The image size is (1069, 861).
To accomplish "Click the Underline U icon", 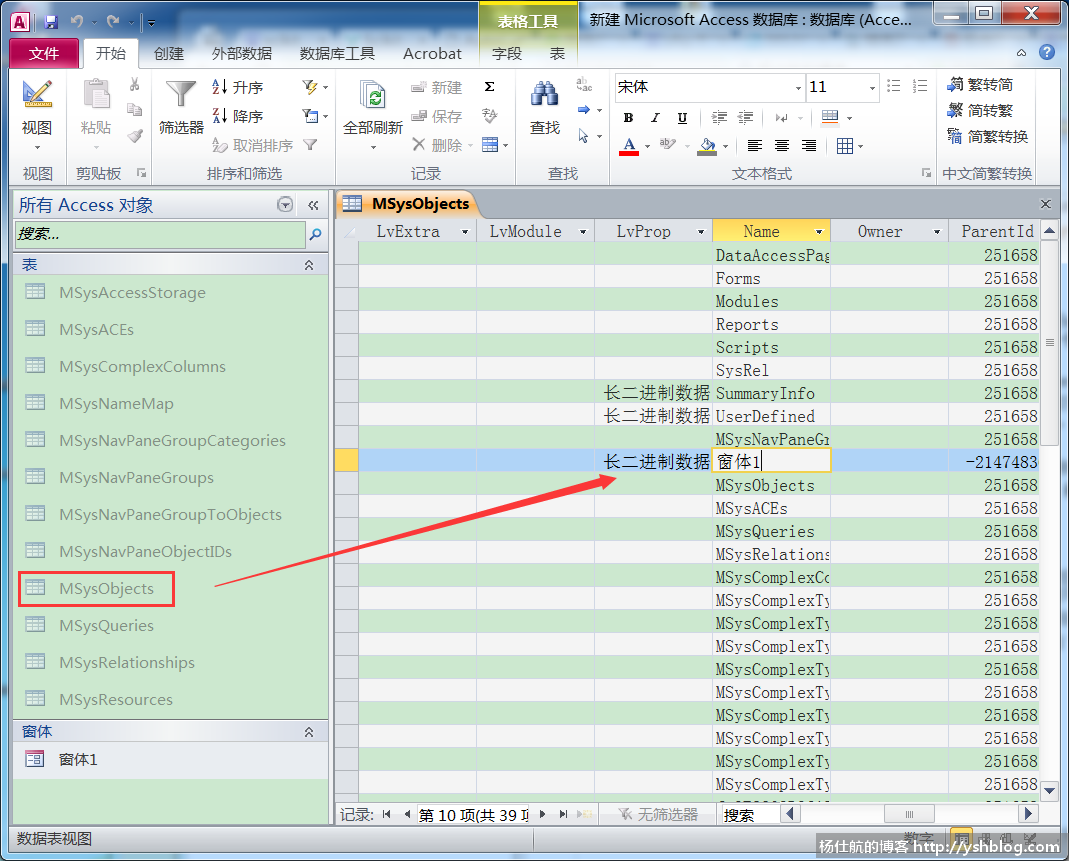I will [x=682, y=118].
